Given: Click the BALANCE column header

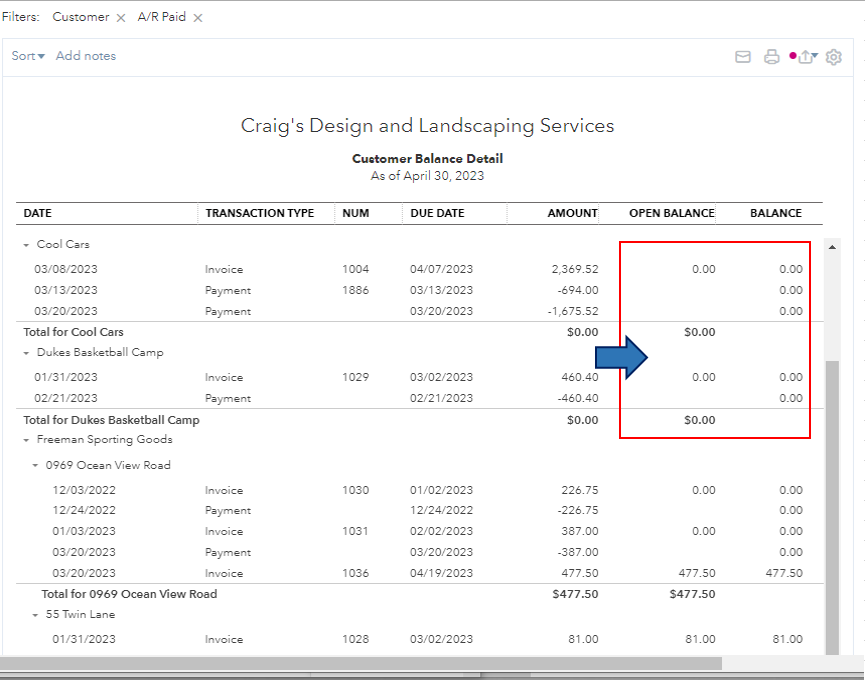Looking at the screenshot, I should point(776,213).
